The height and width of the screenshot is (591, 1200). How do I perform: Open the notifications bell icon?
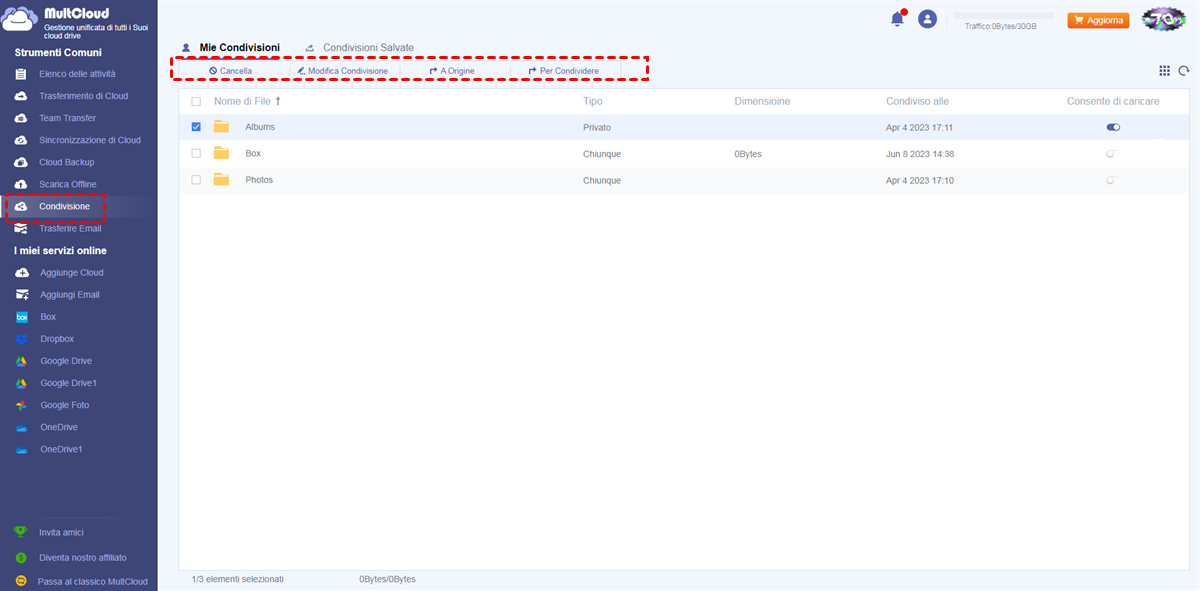[x=897, y=19]
